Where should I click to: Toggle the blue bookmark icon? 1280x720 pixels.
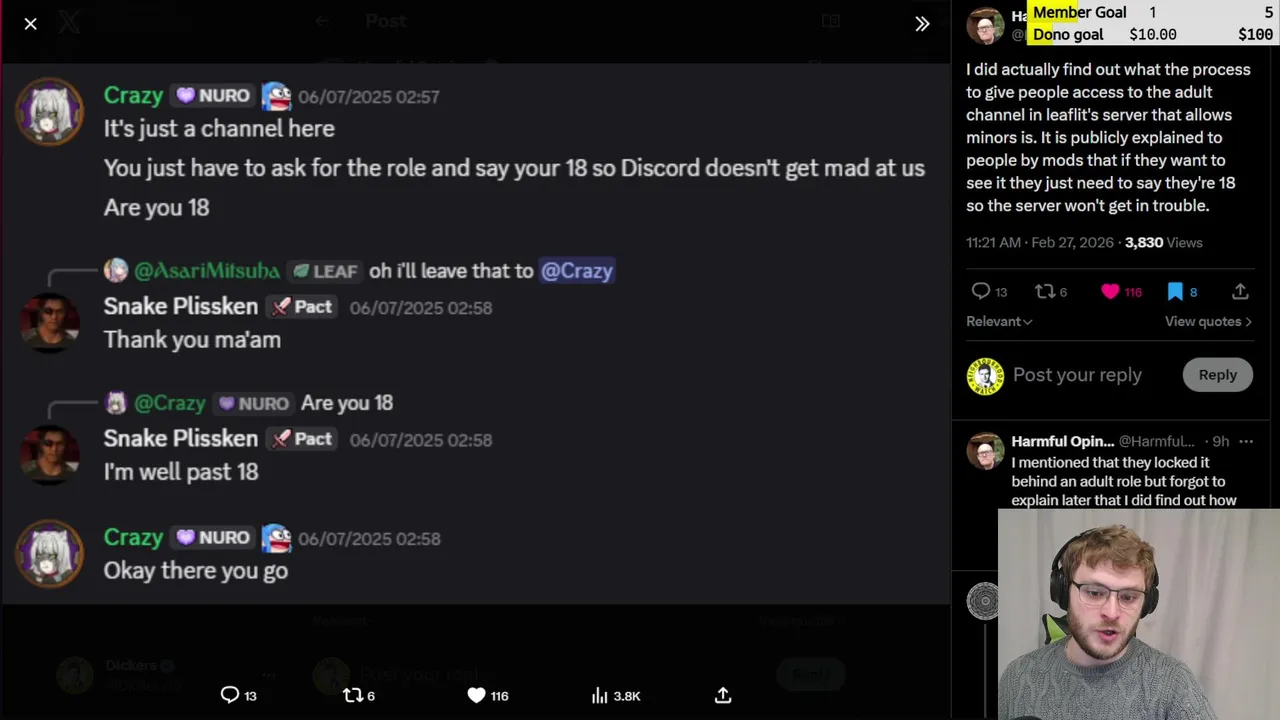coord(1175,291)
